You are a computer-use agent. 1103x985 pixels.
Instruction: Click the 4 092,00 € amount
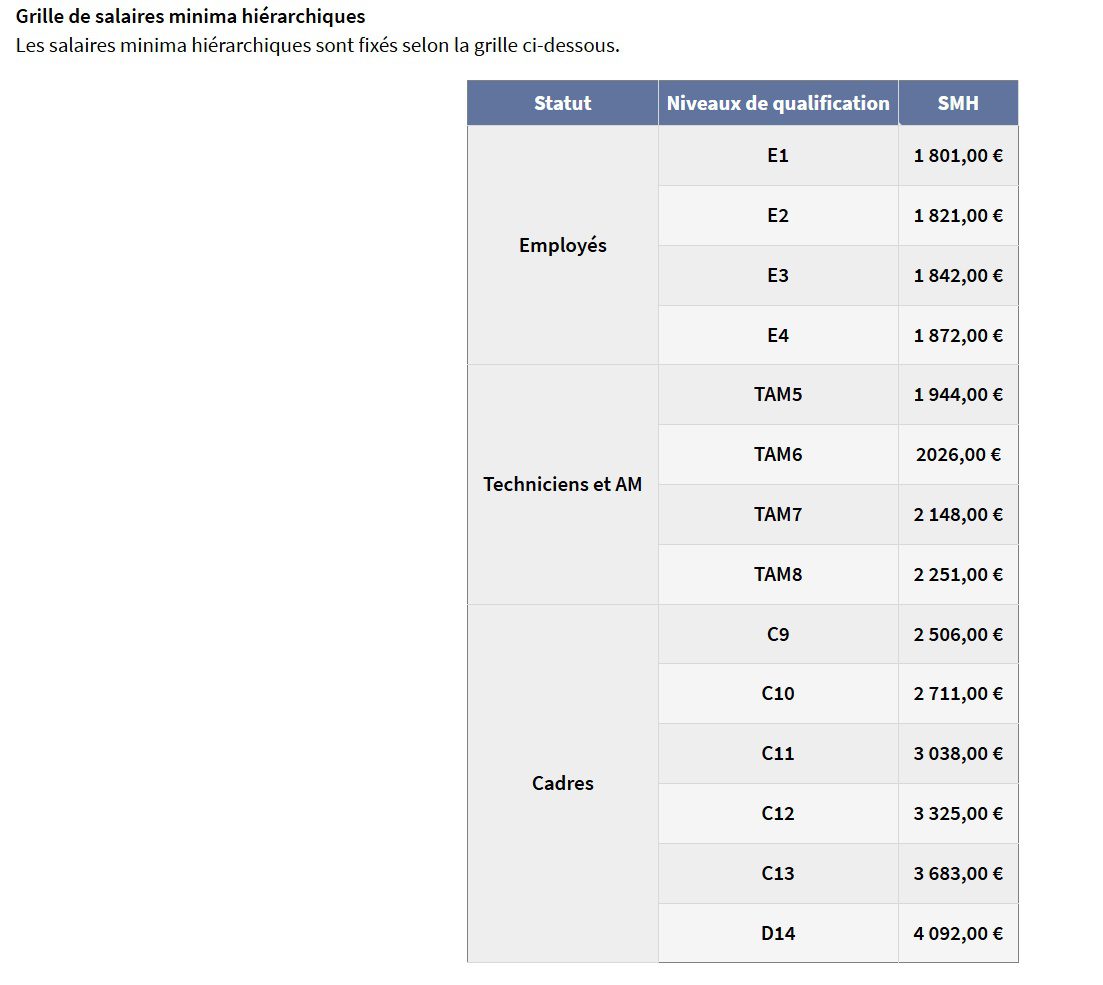958,933
